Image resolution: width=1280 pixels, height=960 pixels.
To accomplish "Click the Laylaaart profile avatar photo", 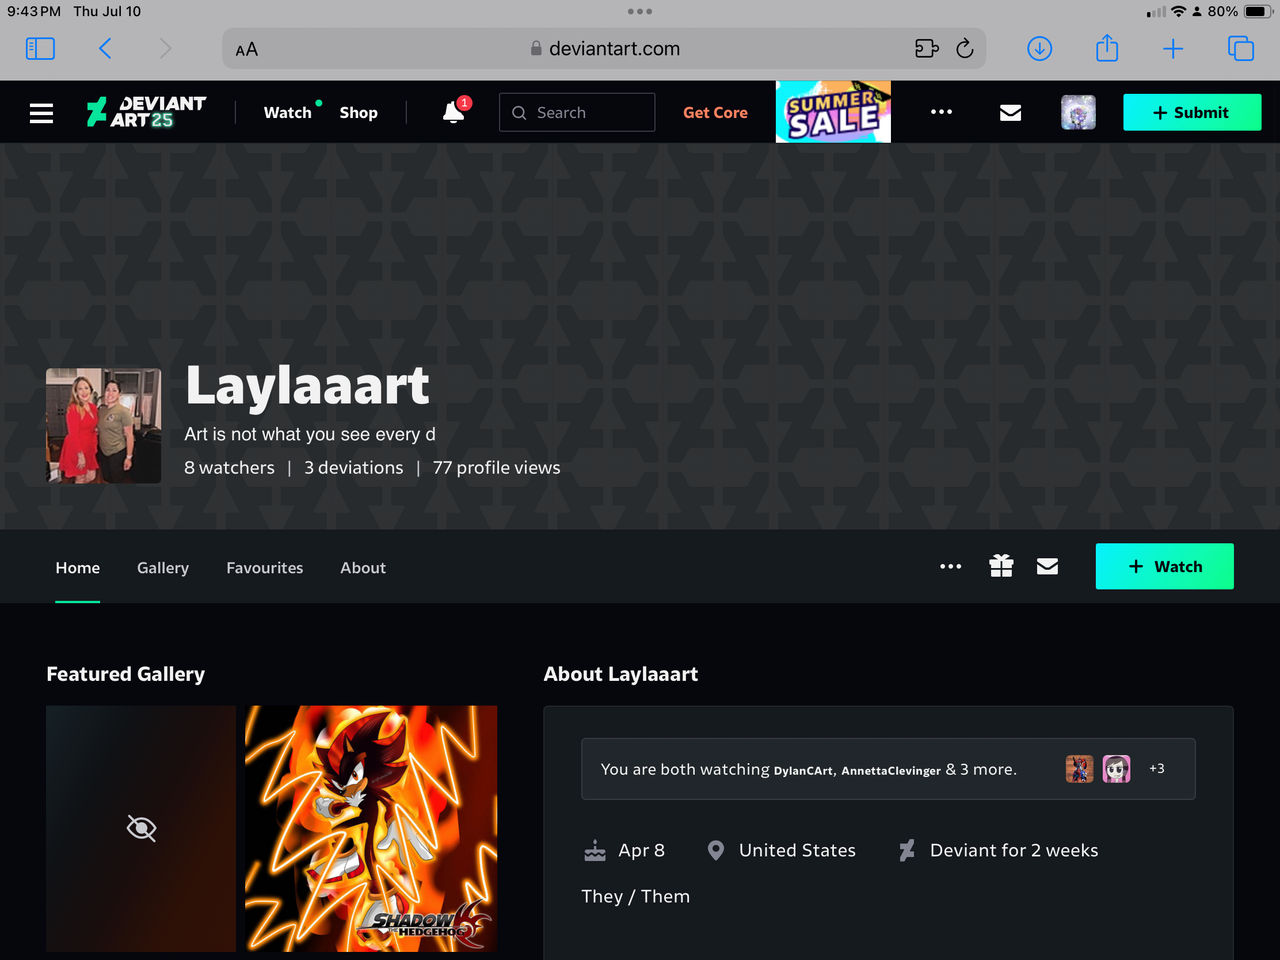I will point(104,426).
